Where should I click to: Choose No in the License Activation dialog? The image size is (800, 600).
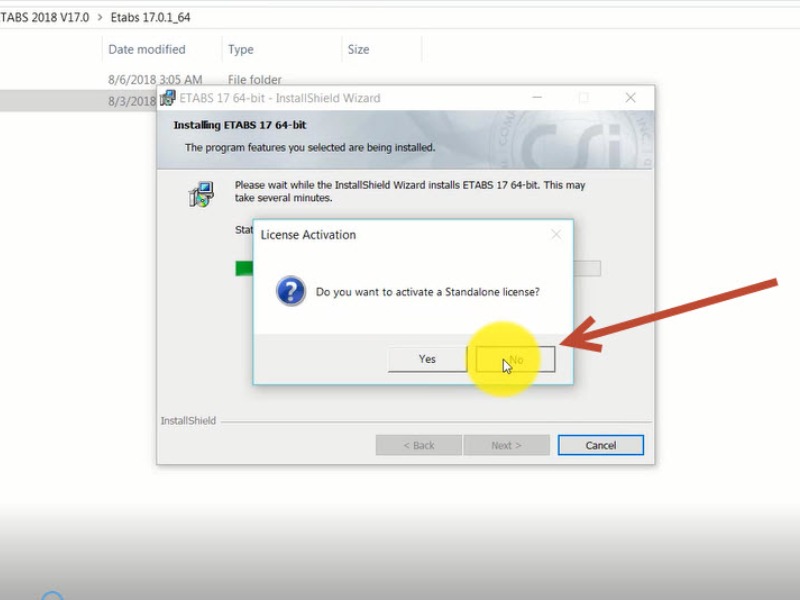515,359
